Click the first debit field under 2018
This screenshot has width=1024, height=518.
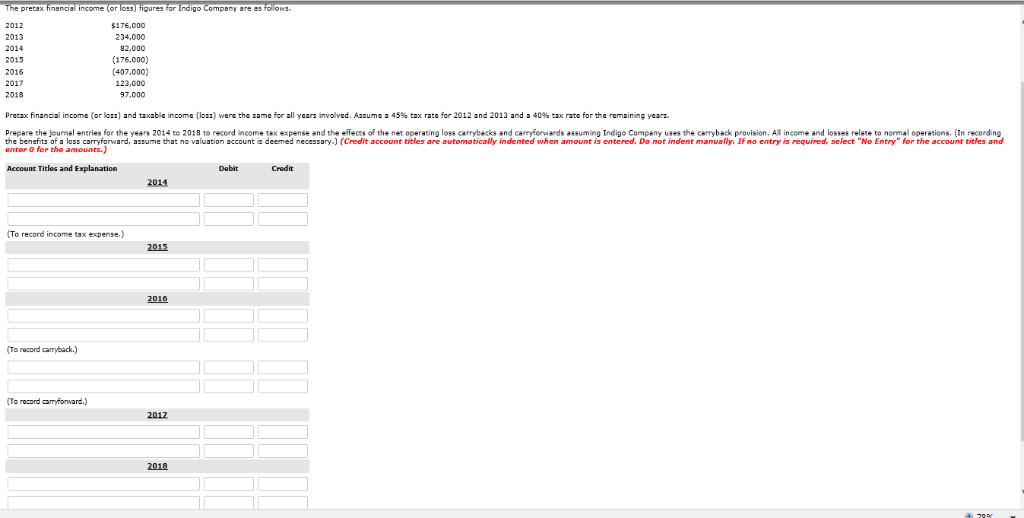[229, 484]
